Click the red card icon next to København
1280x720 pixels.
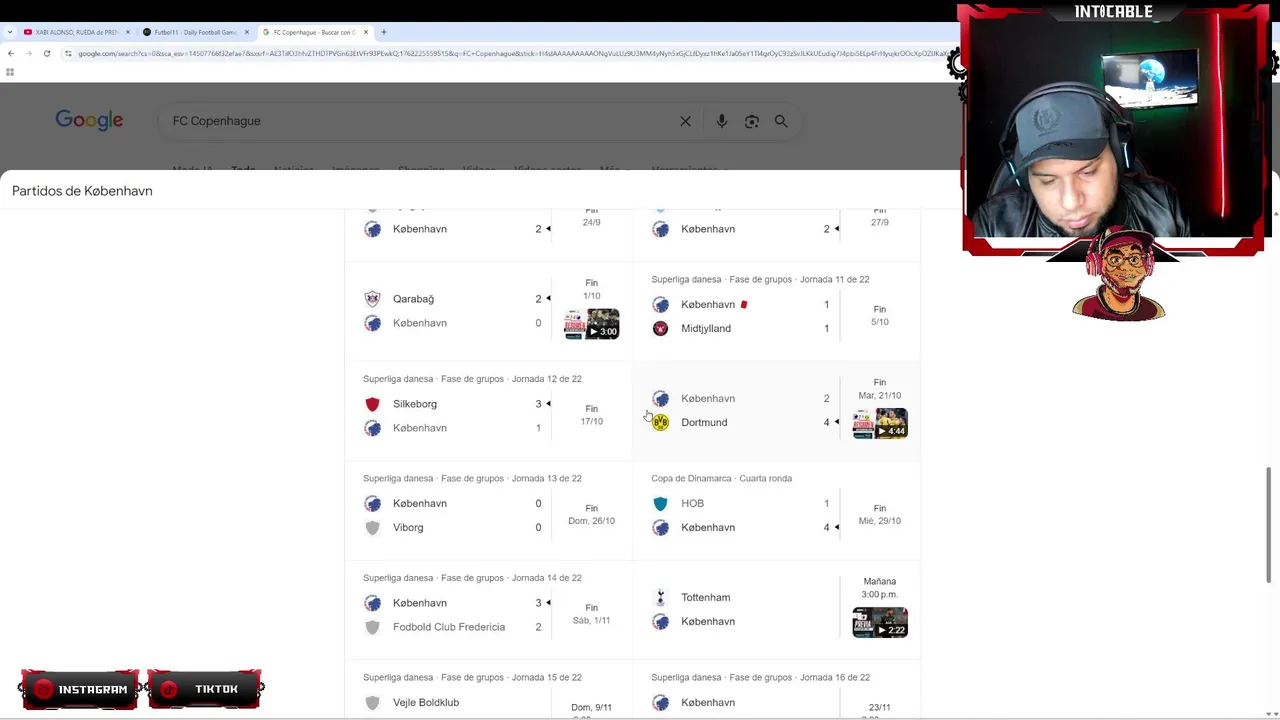coord(744,304)
